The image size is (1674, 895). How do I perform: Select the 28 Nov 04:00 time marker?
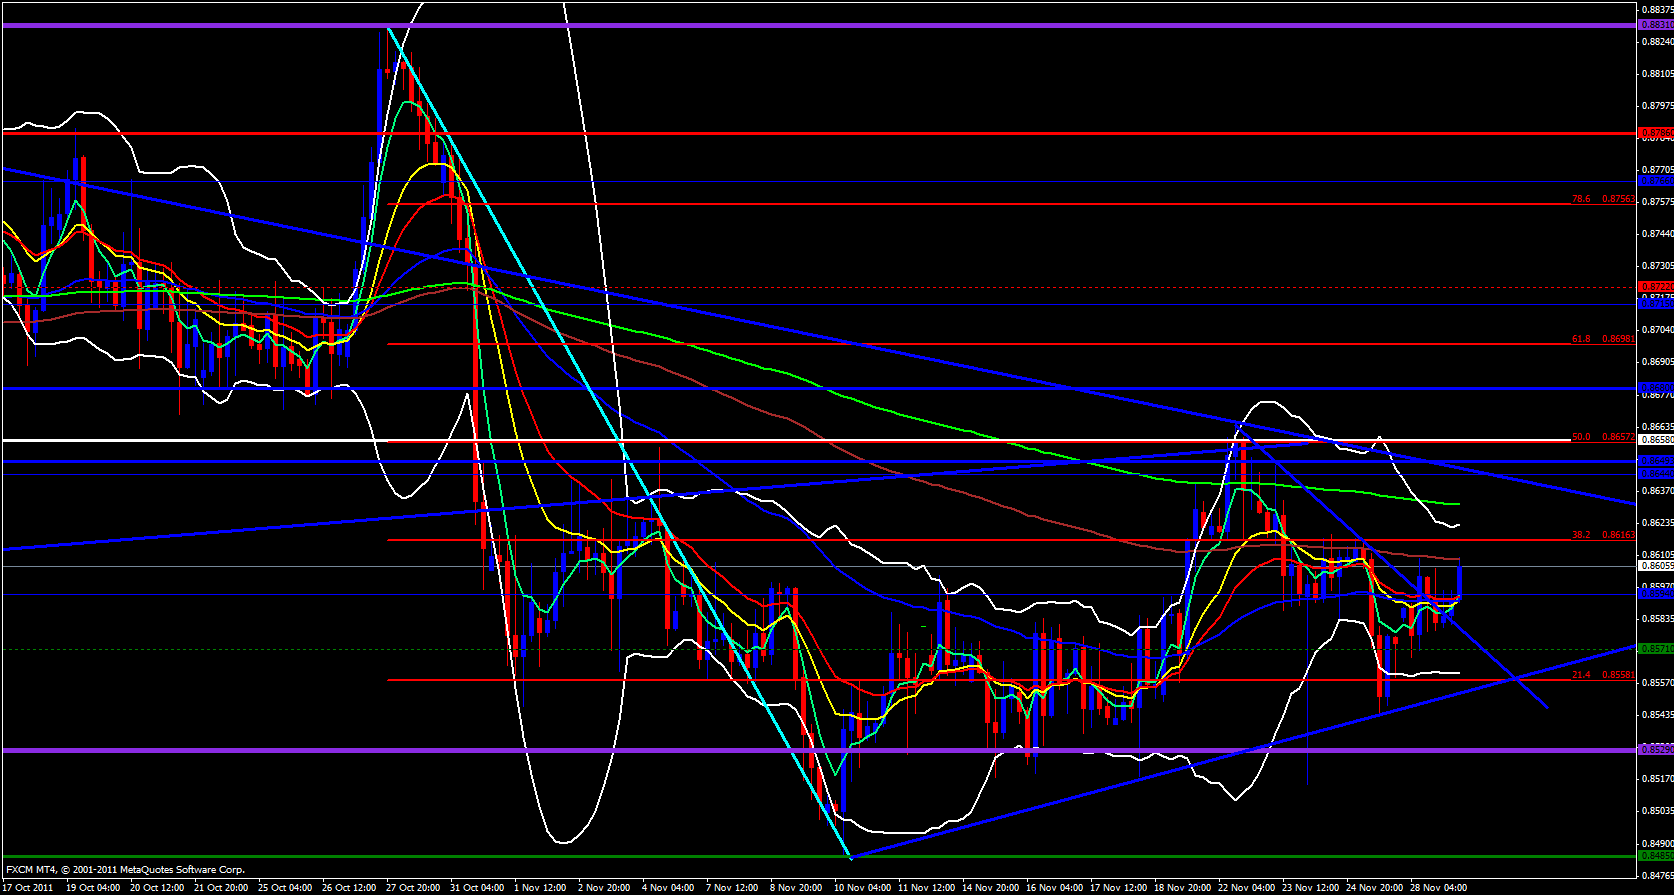(x=1440, y=887)
